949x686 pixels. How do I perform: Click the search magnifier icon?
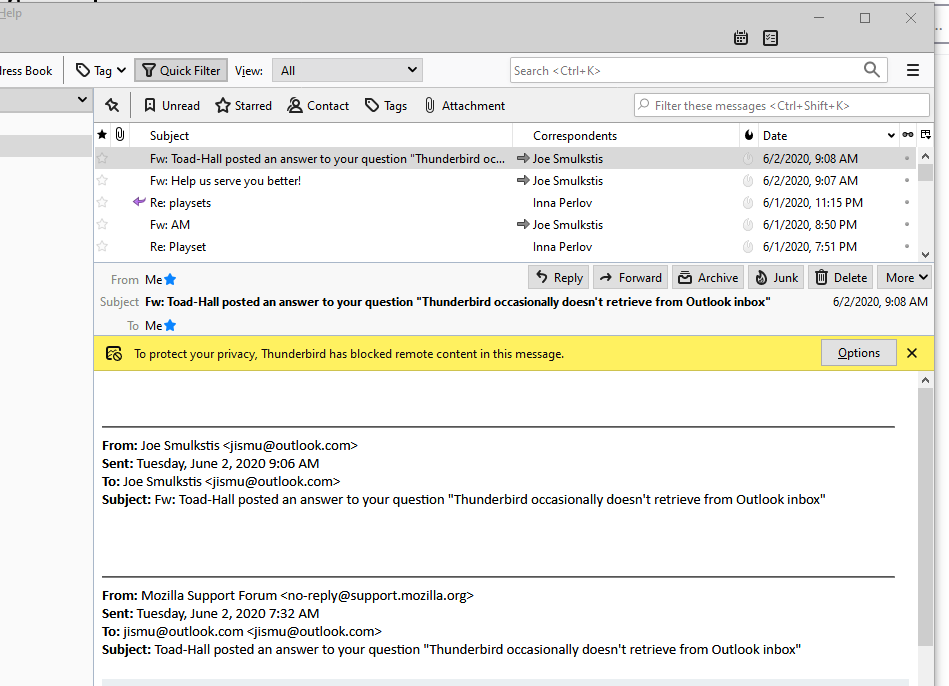coord(872,70)
